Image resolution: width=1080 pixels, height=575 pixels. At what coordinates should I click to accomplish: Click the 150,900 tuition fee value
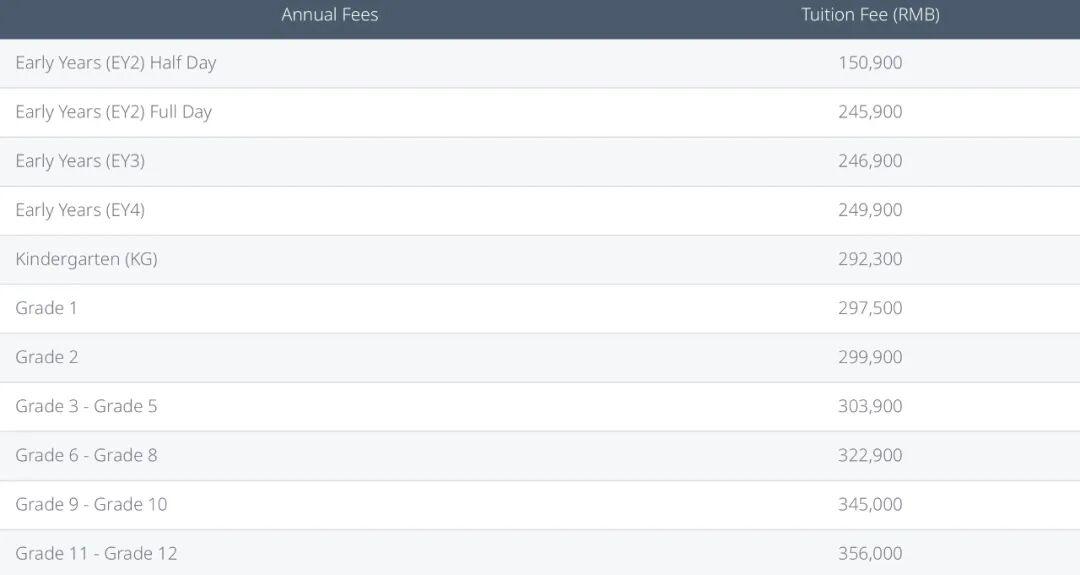(870, 63)
